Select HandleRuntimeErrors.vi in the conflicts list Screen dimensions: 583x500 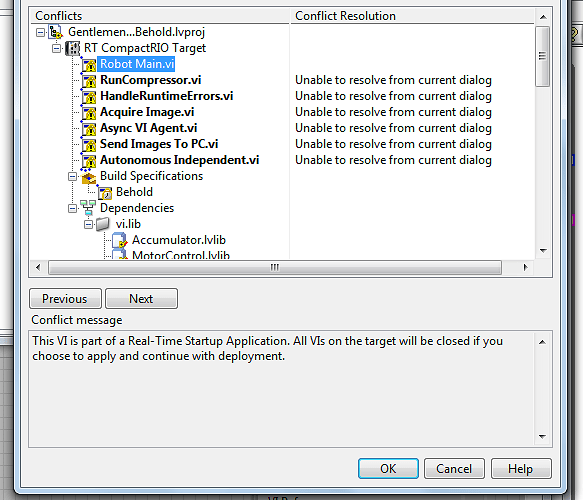click(167, 96)
